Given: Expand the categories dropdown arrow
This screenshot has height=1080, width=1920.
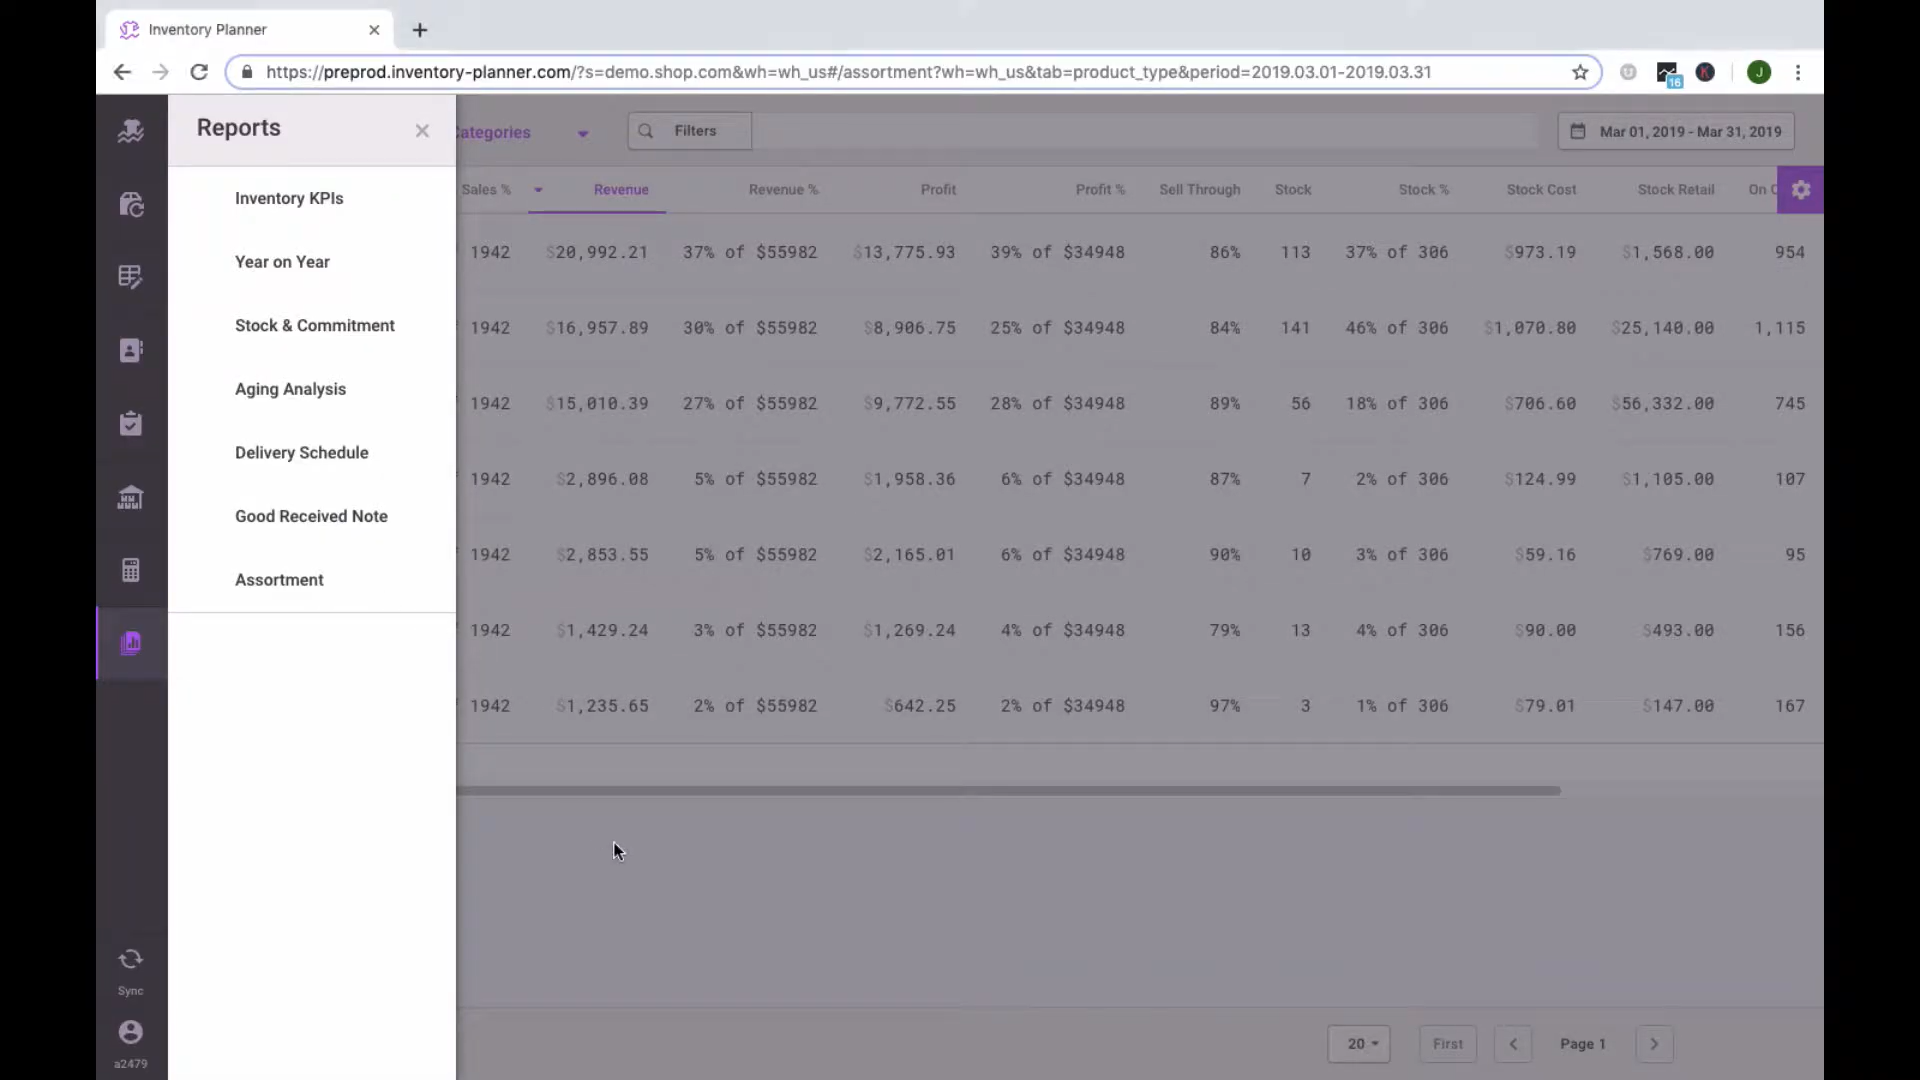Looking at the screenshot, I should pos(582,133).
